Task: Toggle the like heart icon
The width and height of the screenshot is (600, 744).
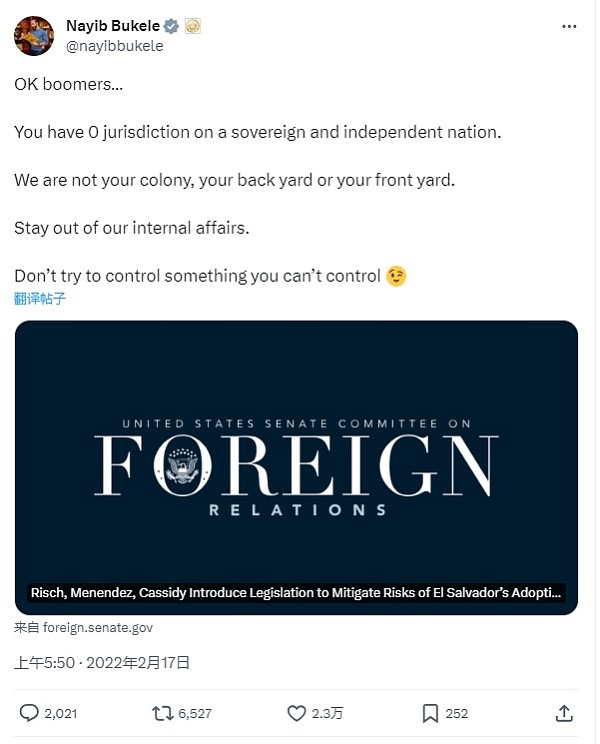Action: [296, 713]
